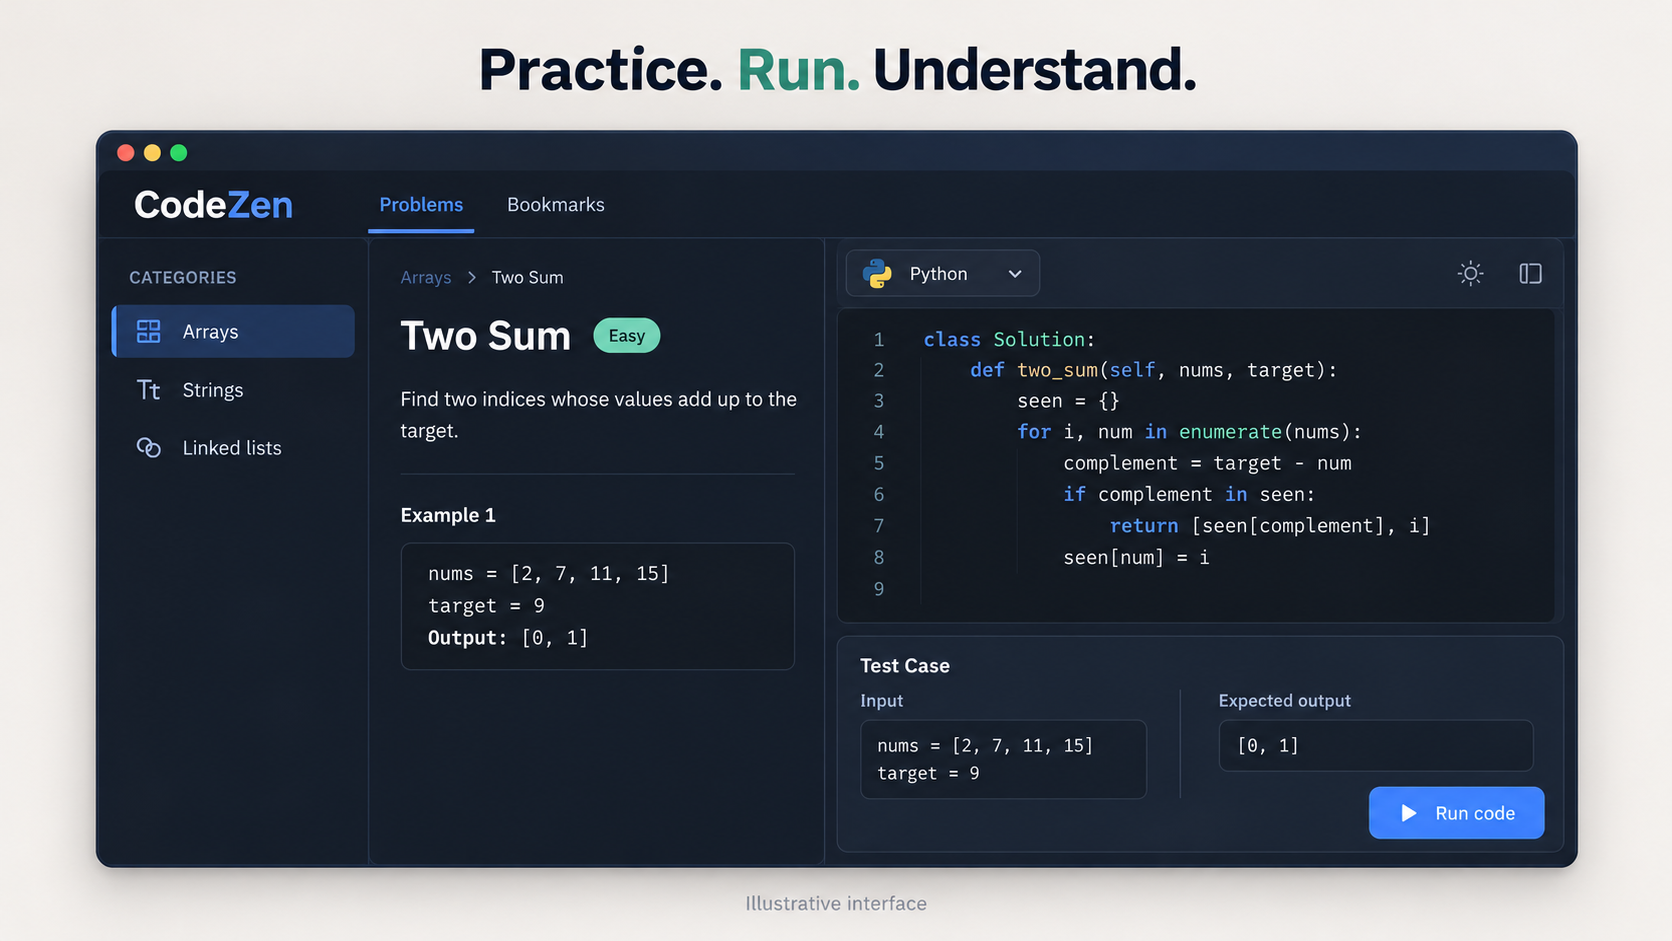Click line number 9 in the editor
The height and width of the screenshot is (941, 1672).
[879, 589]
